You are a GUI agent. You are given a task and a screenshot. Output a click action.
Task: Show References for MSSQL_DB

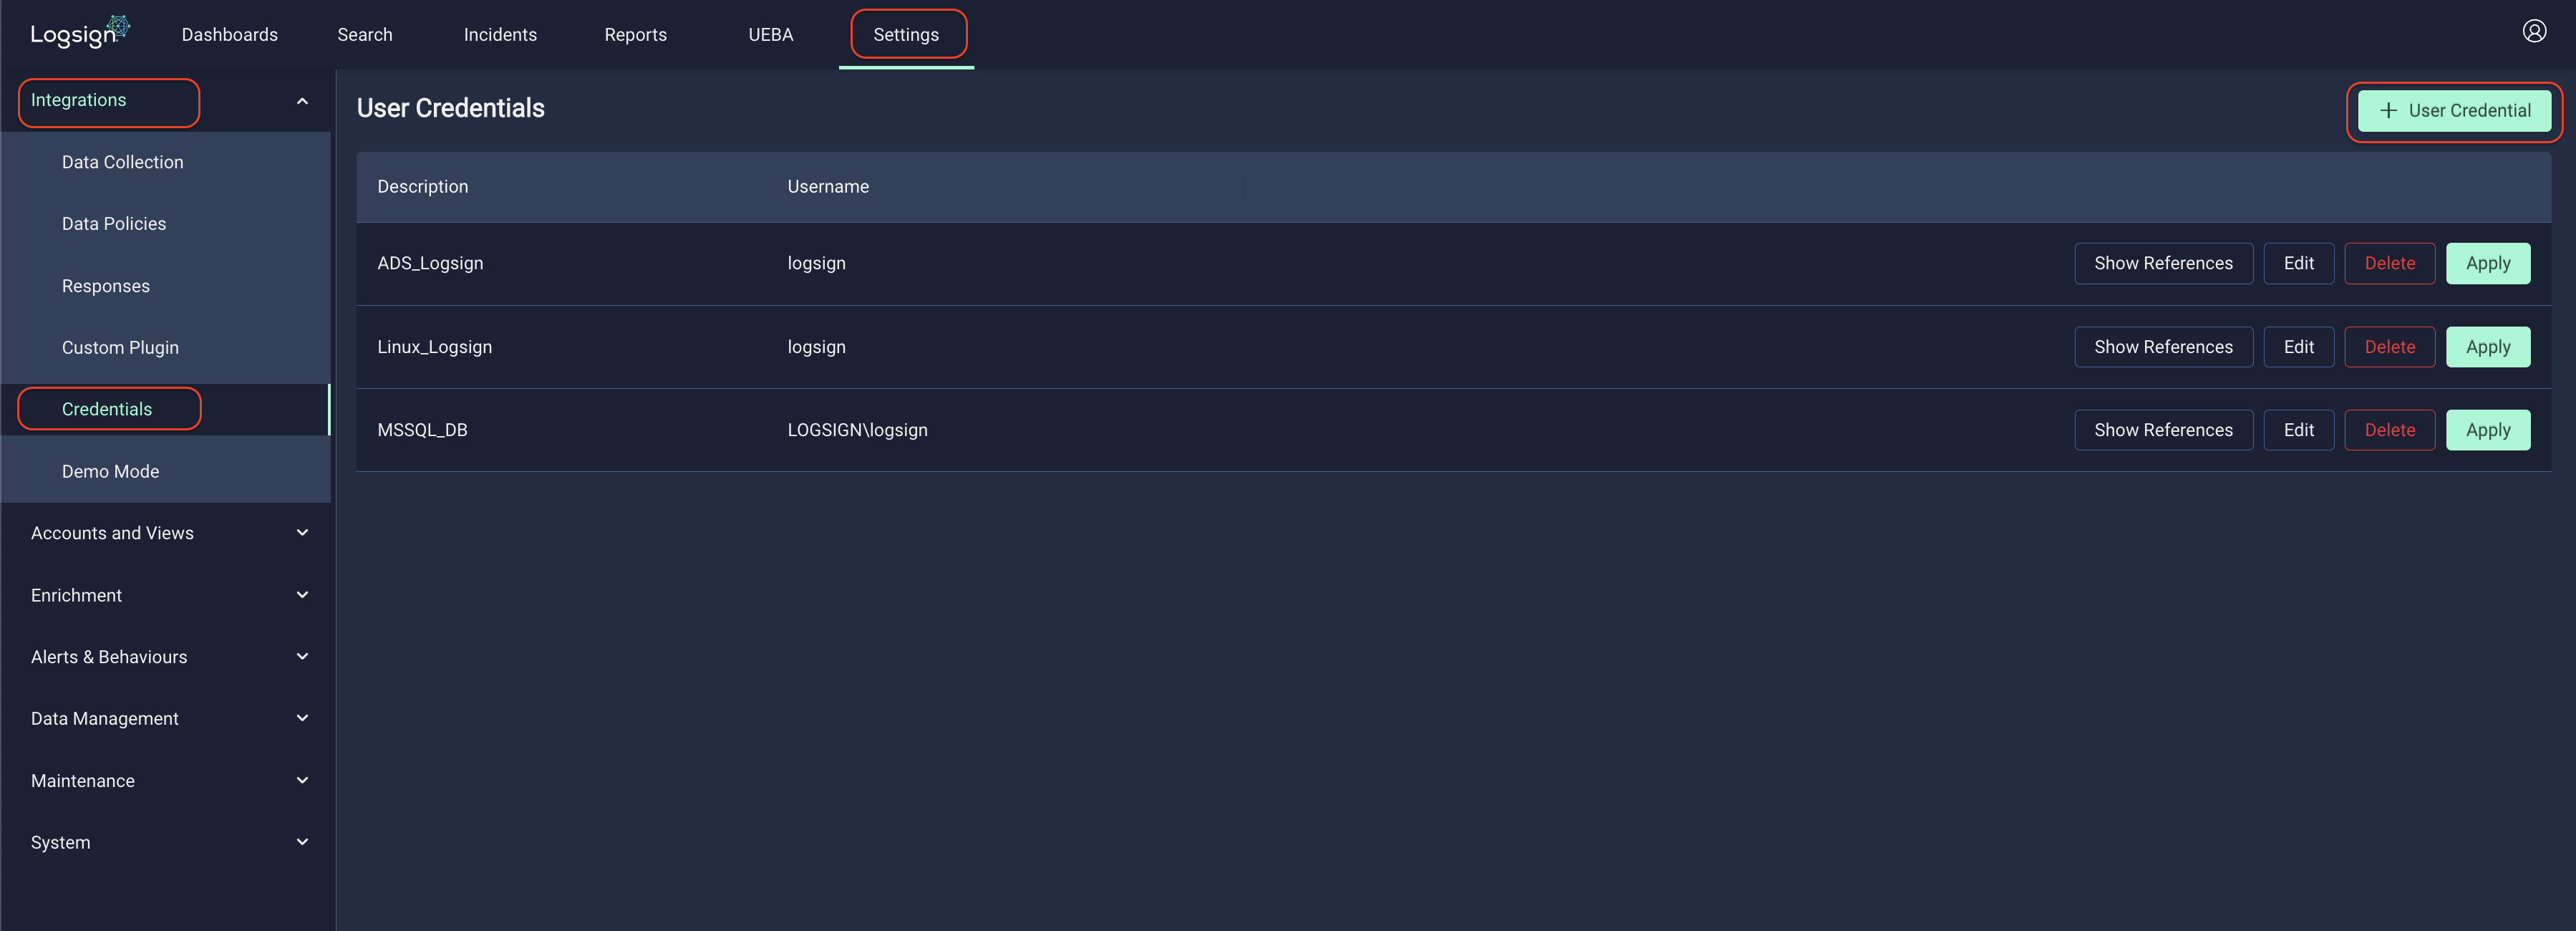coord(2163,430)
